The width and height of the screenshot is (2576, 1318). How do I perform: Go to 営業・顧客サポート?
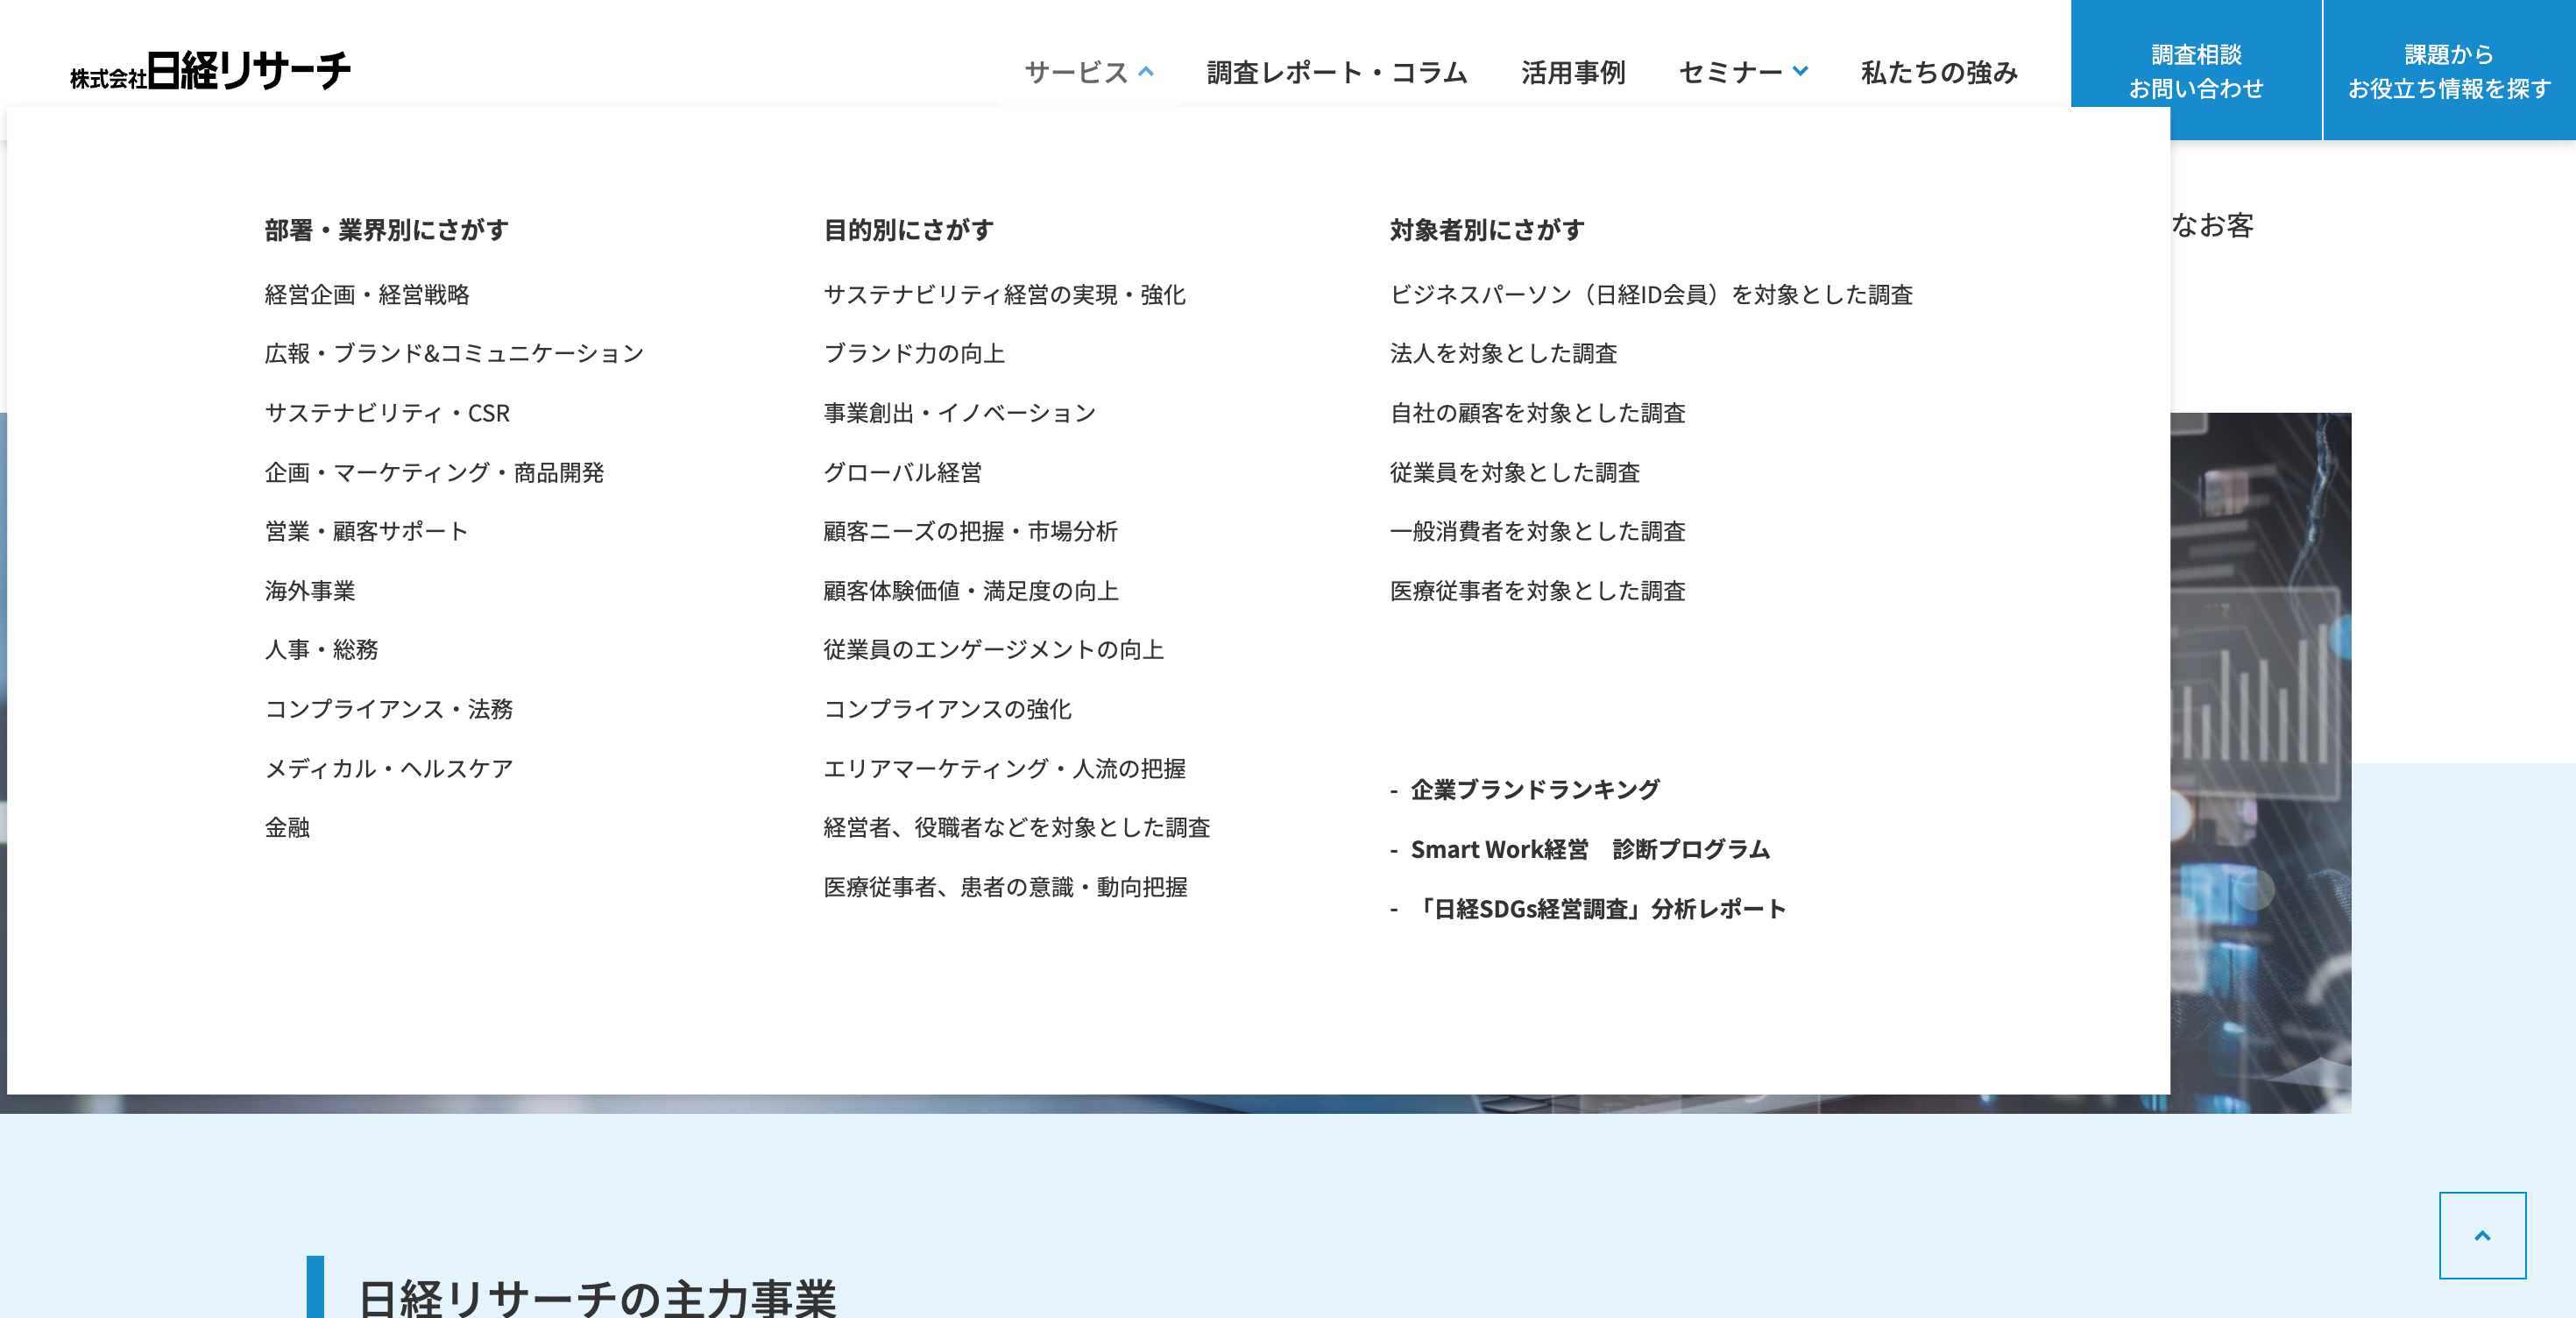click(366, 531)
